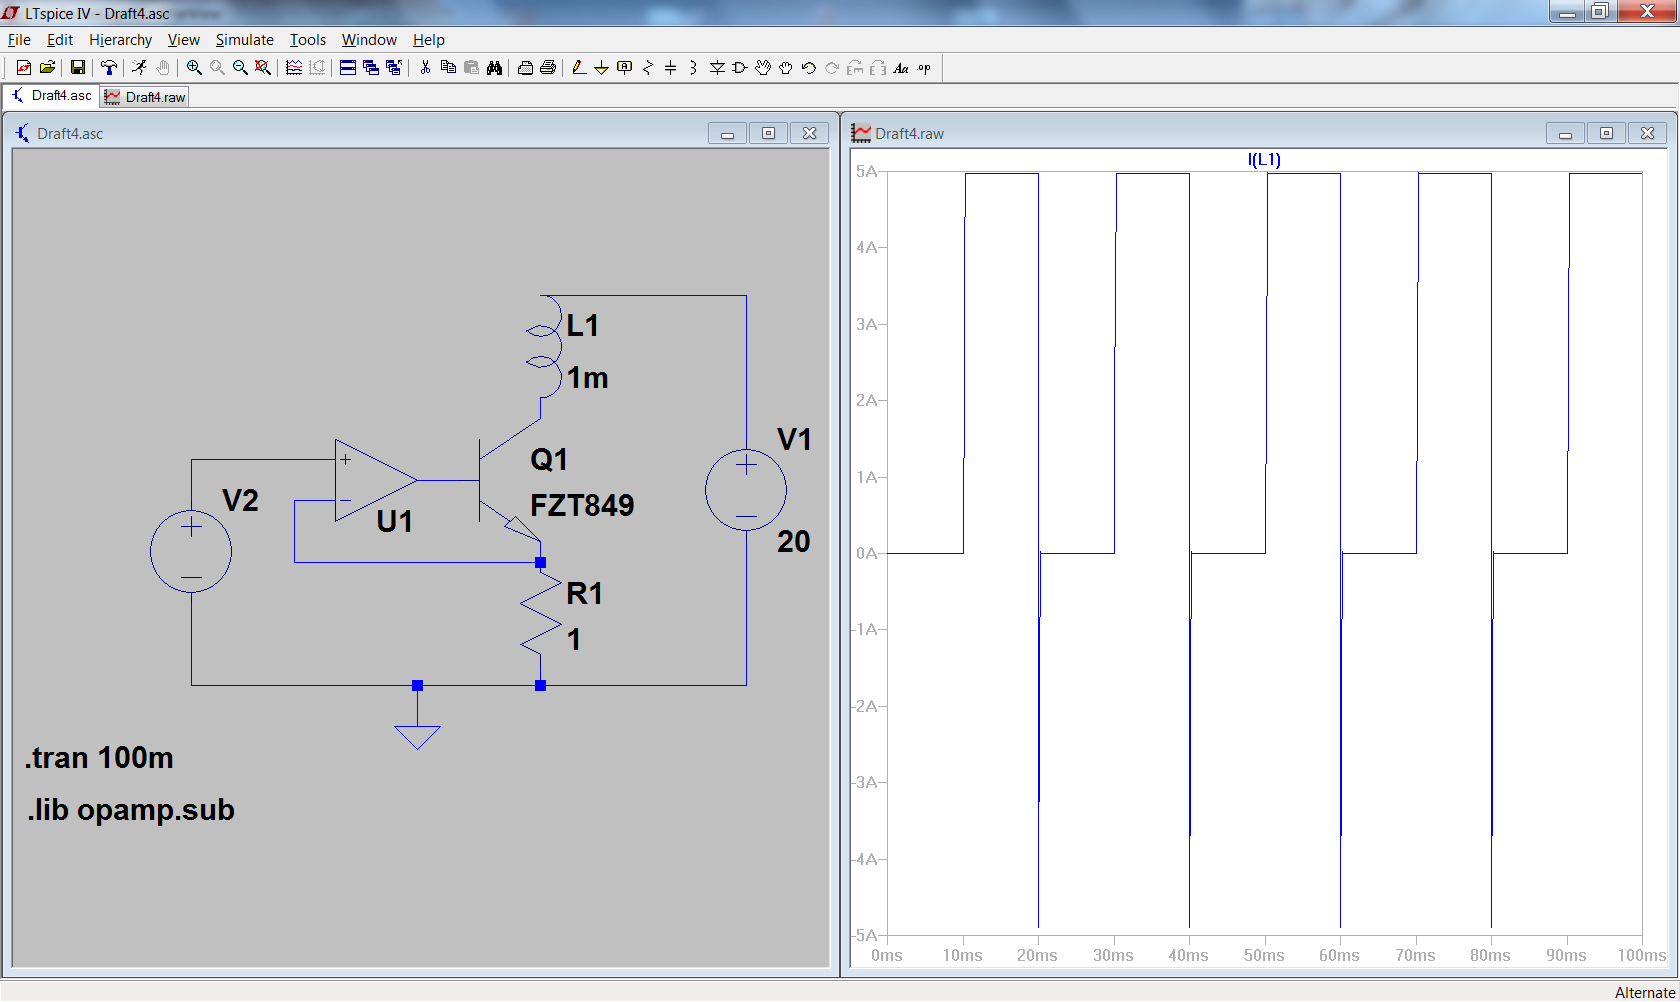Select the Draw Wire pencil tool
Image resolution: width=1680 pixels, height=1002 pixels.
pos(579,68)
